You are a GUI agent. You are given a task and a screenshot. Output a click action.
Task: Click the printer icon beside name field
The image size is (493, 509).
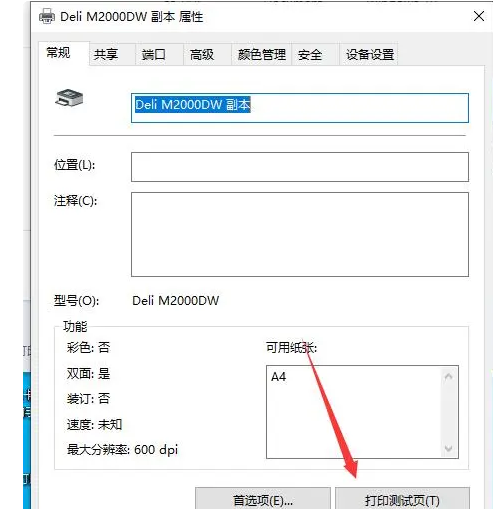click(69, 98)
